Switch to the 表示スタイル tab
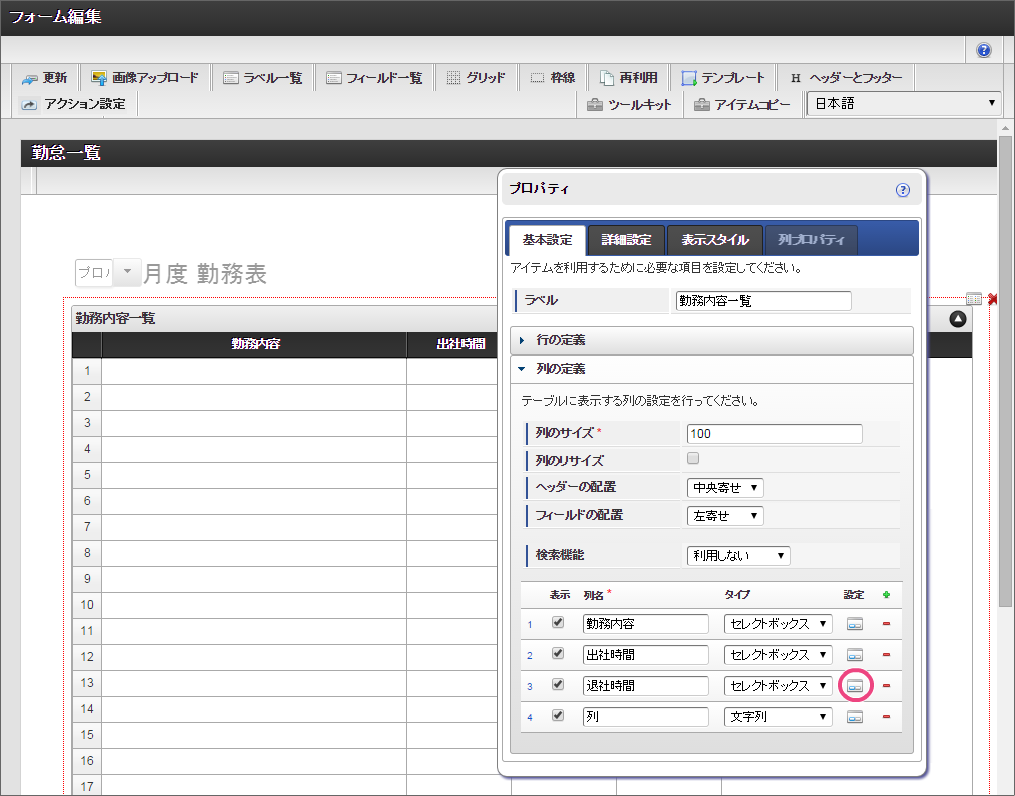This screenshot has height=796, width=1015. click(x=714, y=240)
